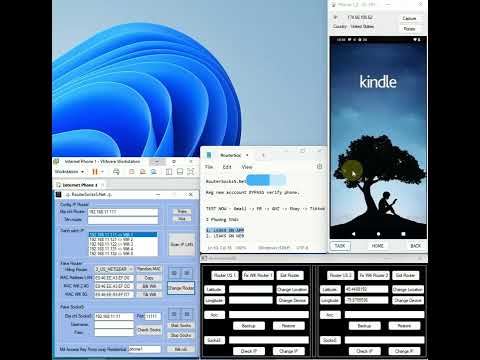480x360 pixels.
Task: Click the empty Latitude field in left panel
Action: click(251, 290)
